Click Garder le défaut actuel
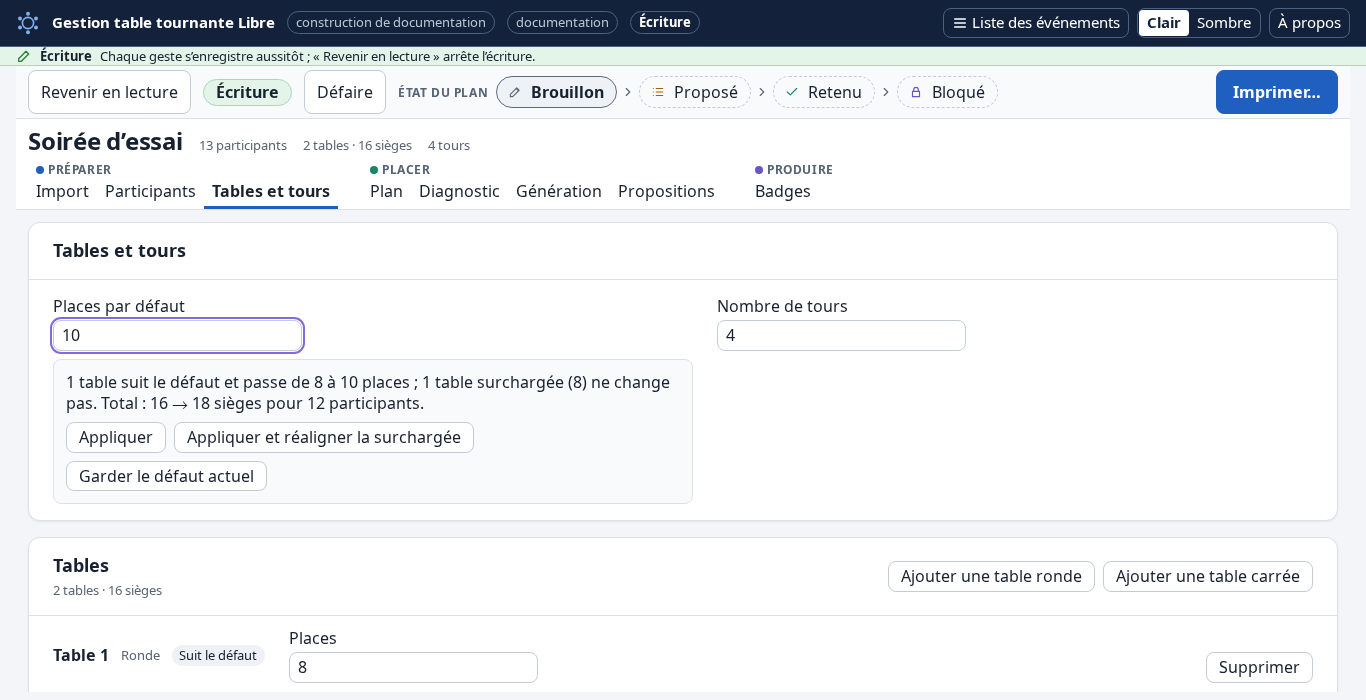1366x700 pixels. (166, 476)
